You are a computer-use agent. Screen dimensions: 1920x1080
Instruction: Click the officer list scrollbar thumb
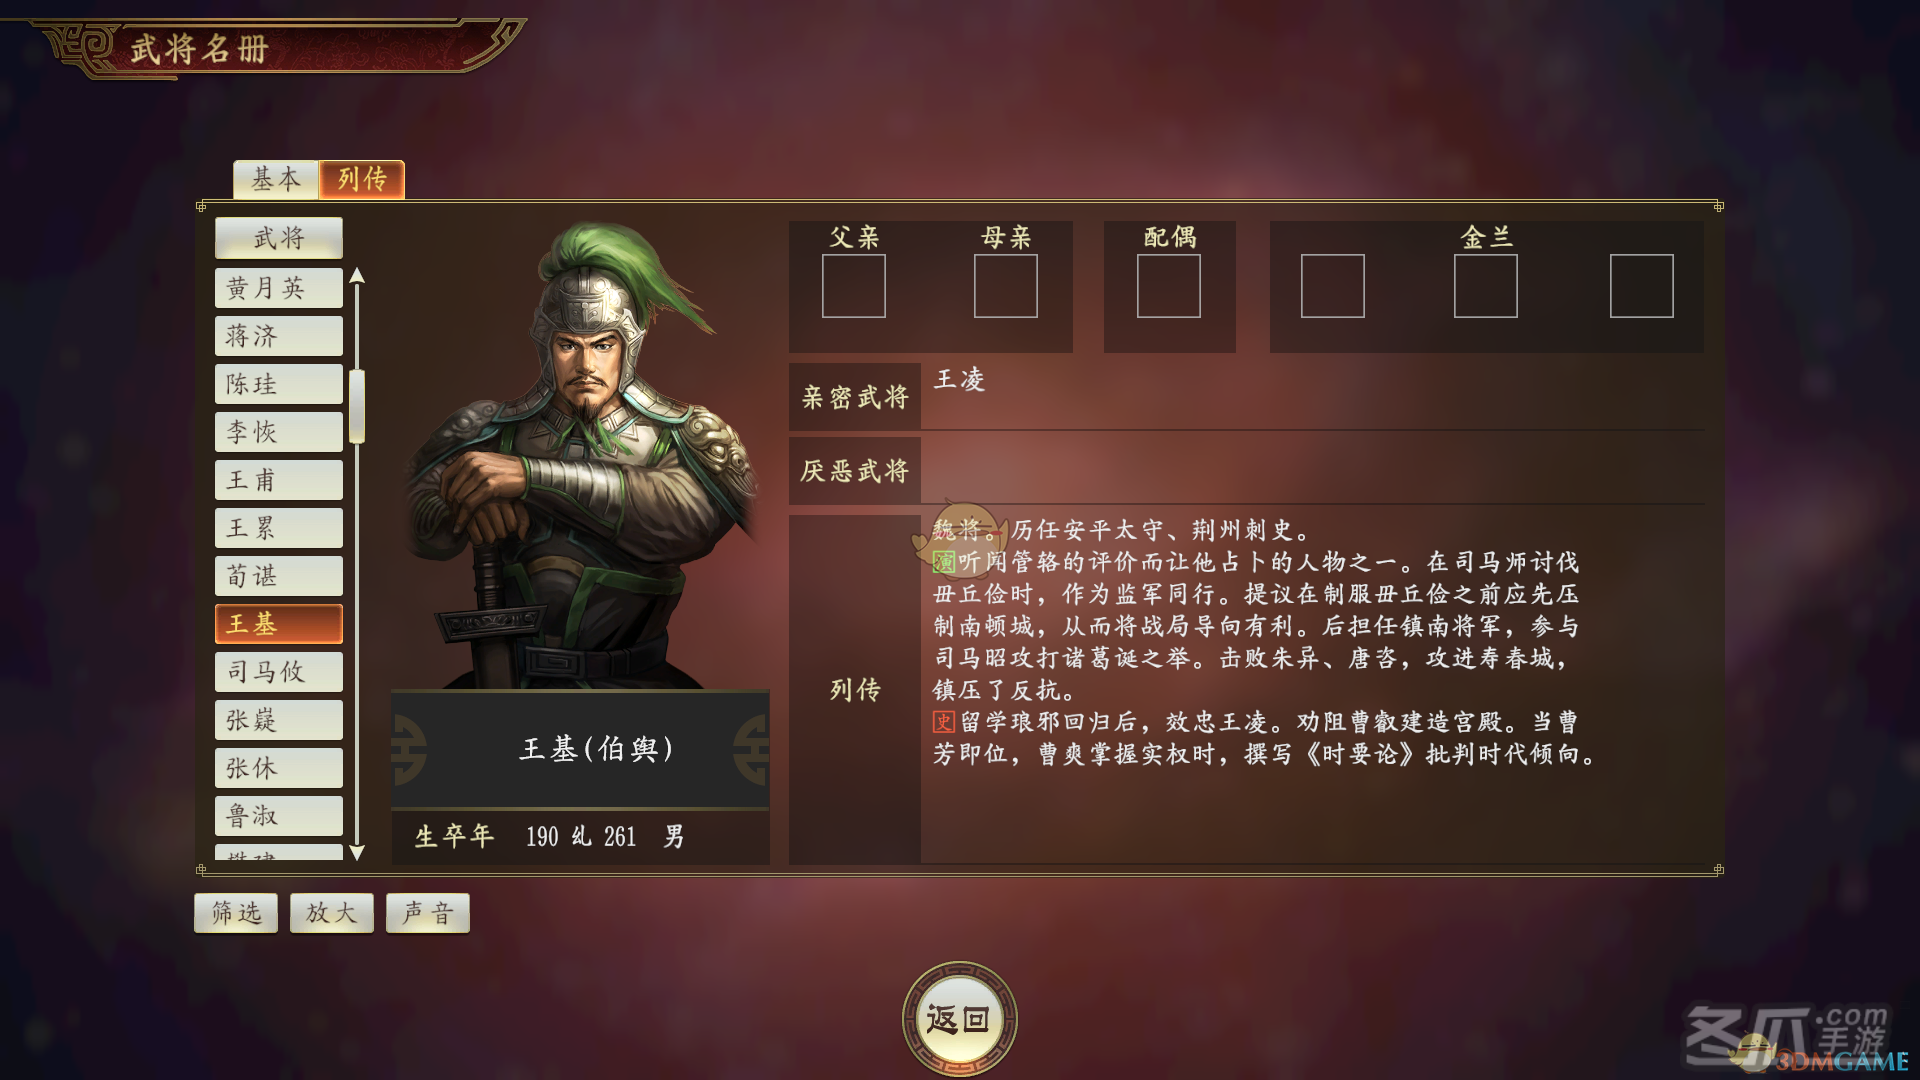(356, 406)
